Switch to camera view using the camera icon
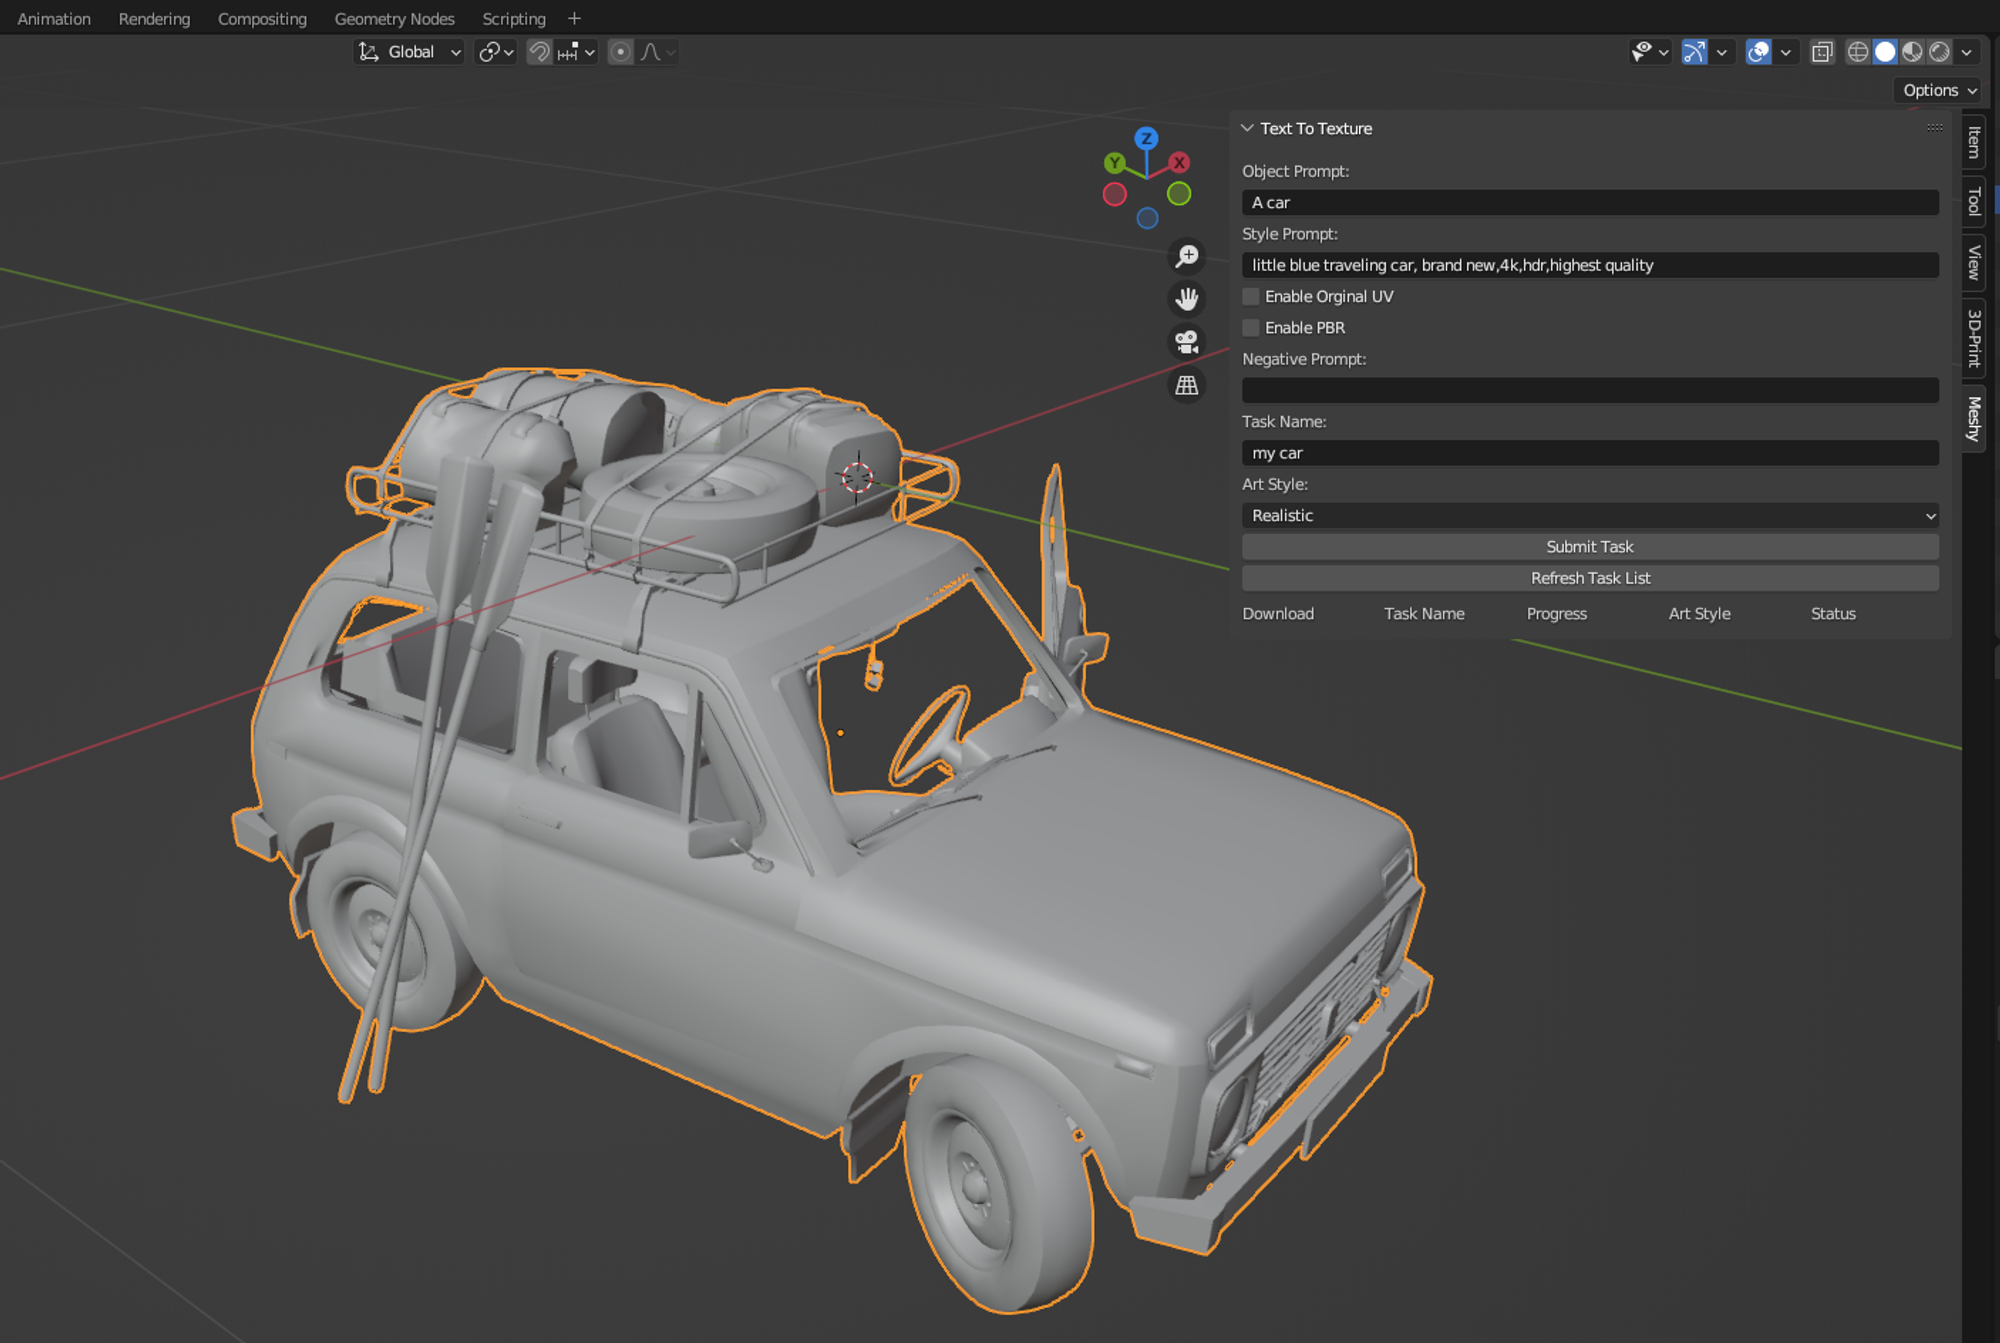The height and width of the screenshot is (1343, 2000). (x=1186, y=342)
